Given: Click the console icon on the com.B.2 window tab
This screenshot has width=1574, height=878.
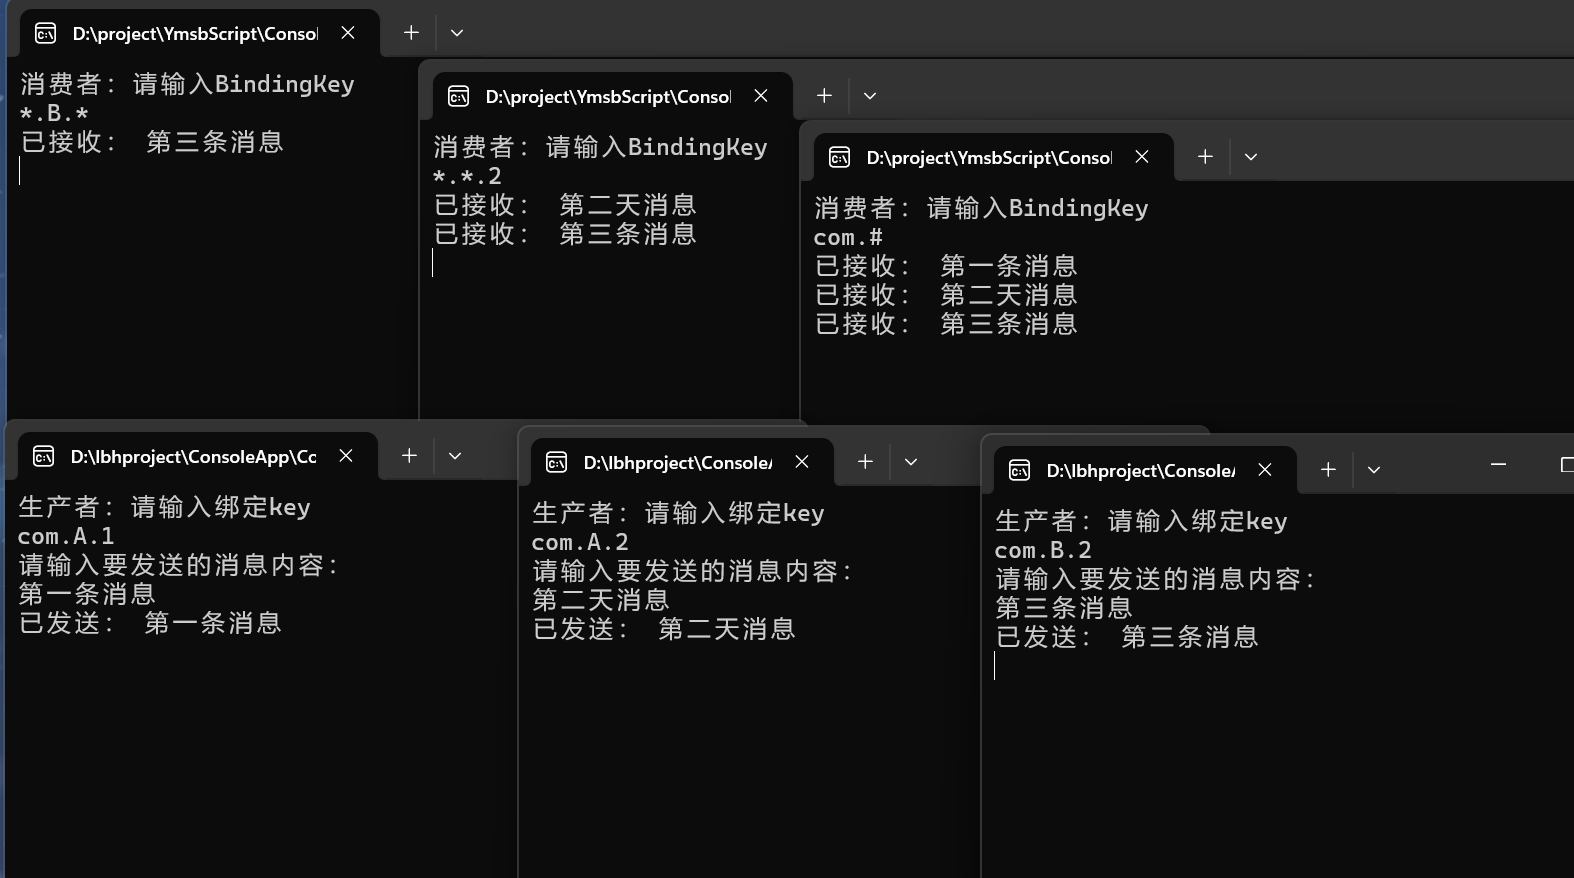Looking at the screenshot, I should [x=1020, y=471].
